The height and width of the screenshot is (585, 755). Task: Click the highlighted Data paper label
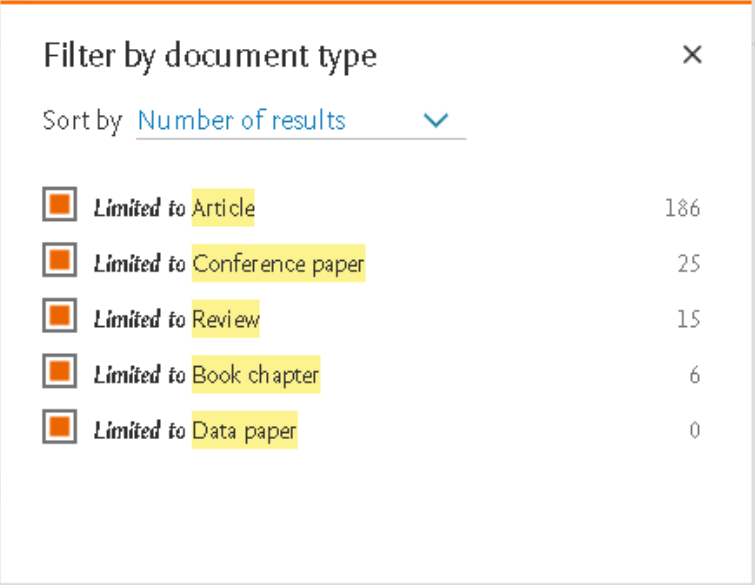(x=244, y=431)
